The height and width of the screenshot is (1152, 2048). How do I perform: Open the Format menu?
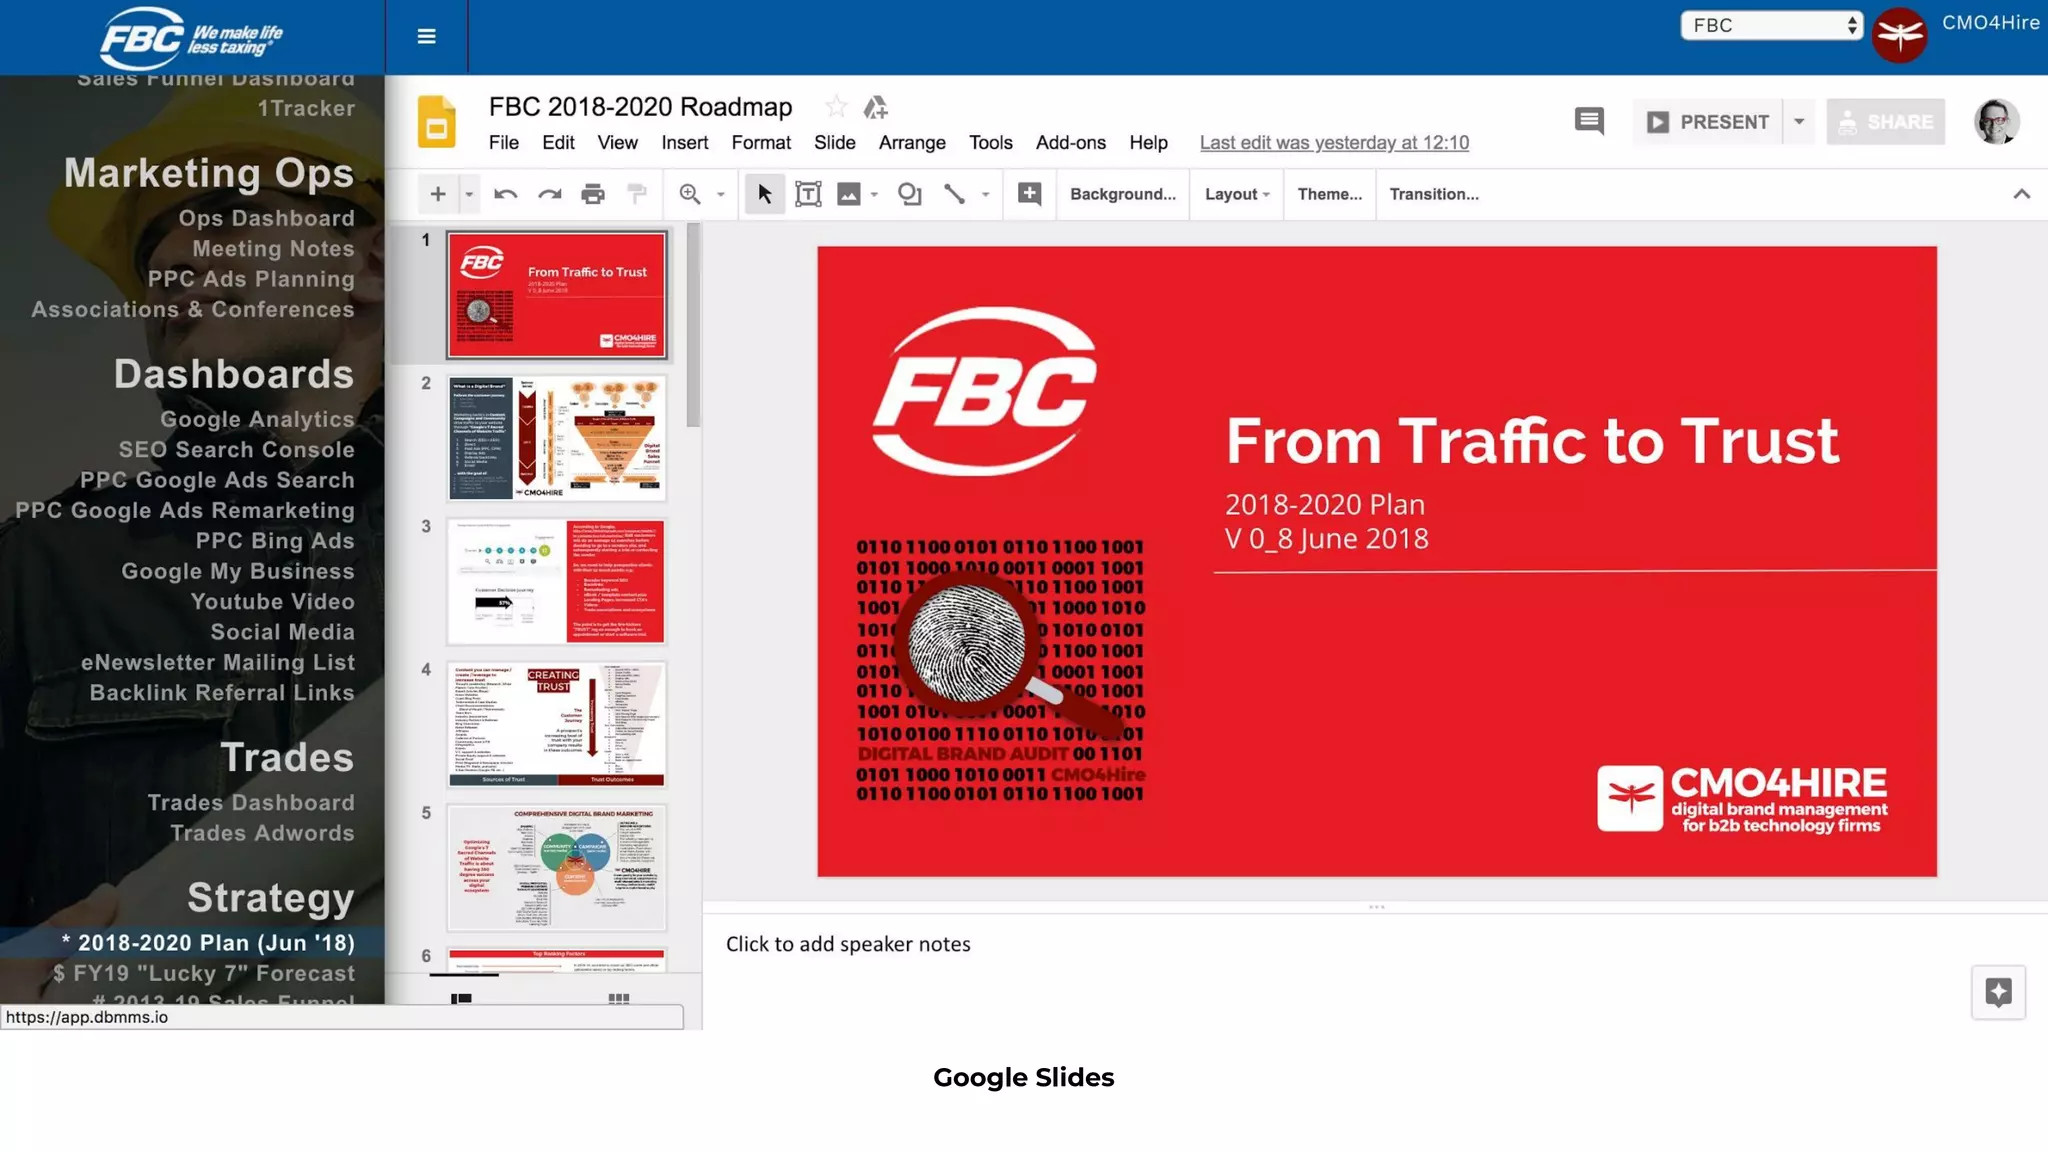pos(761,143)
